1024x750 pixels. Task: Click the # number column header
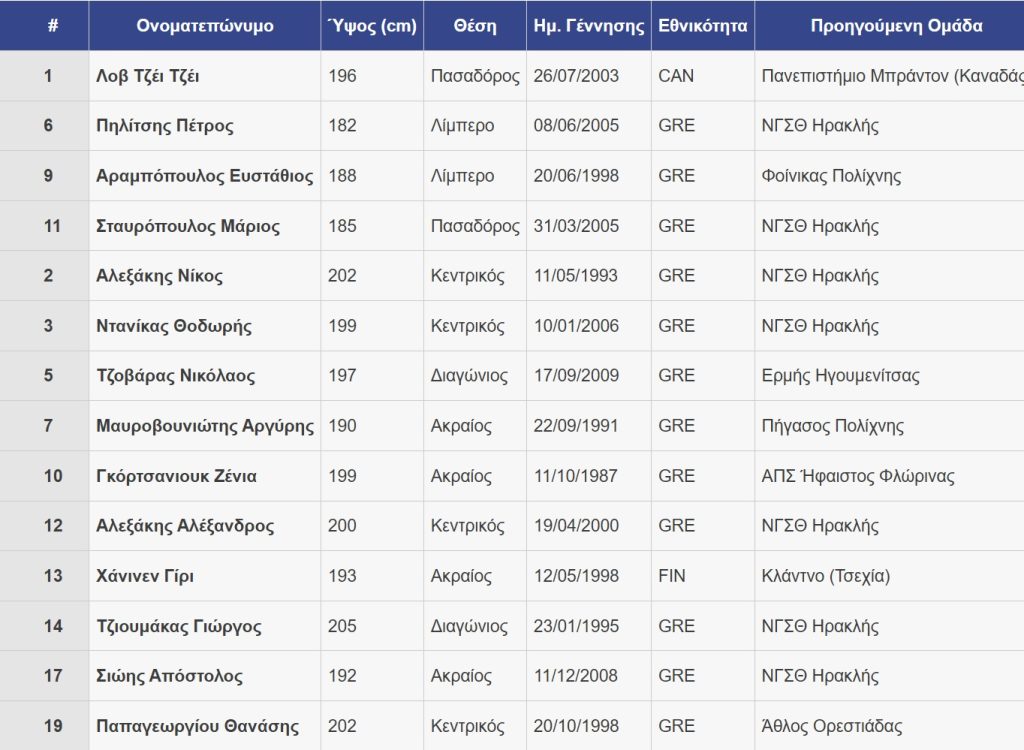click(52, 26)
